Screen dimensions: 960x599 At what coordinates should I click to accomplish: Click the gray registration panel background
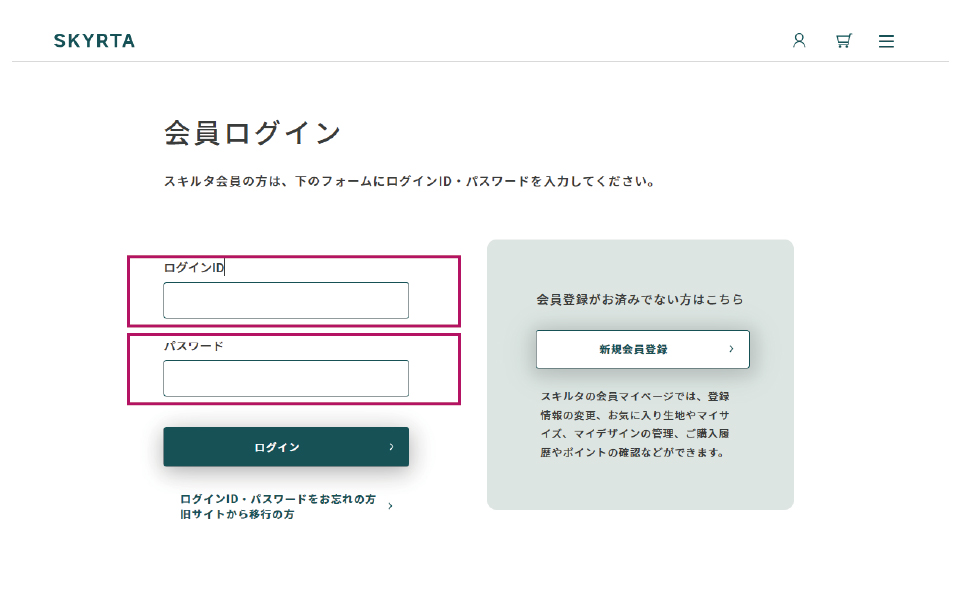640,485
